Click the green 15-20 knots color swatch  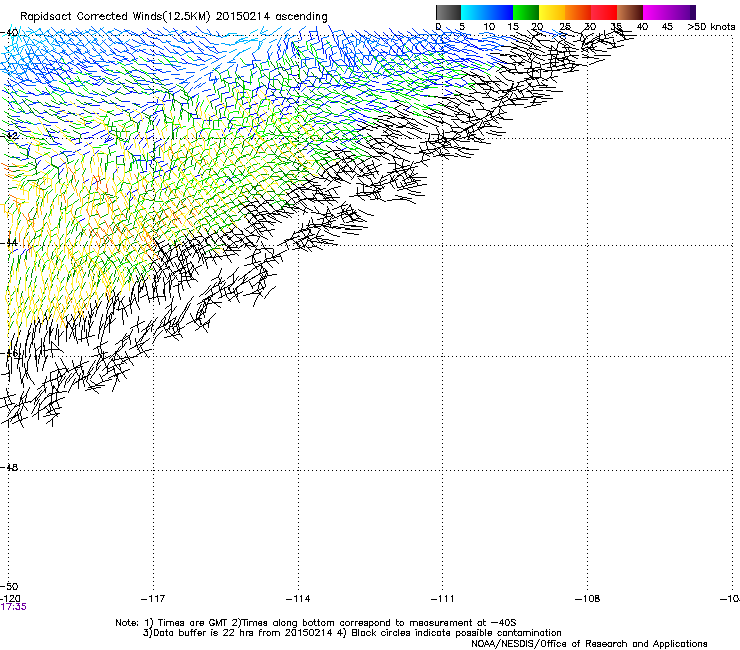click(526, 12)
